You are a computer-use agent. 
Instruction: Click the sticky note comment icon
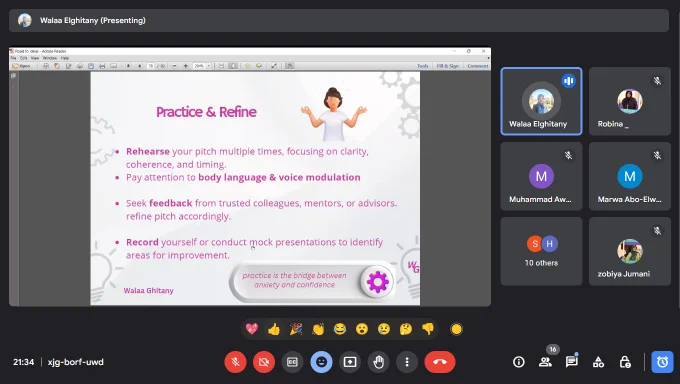[248, 66]
